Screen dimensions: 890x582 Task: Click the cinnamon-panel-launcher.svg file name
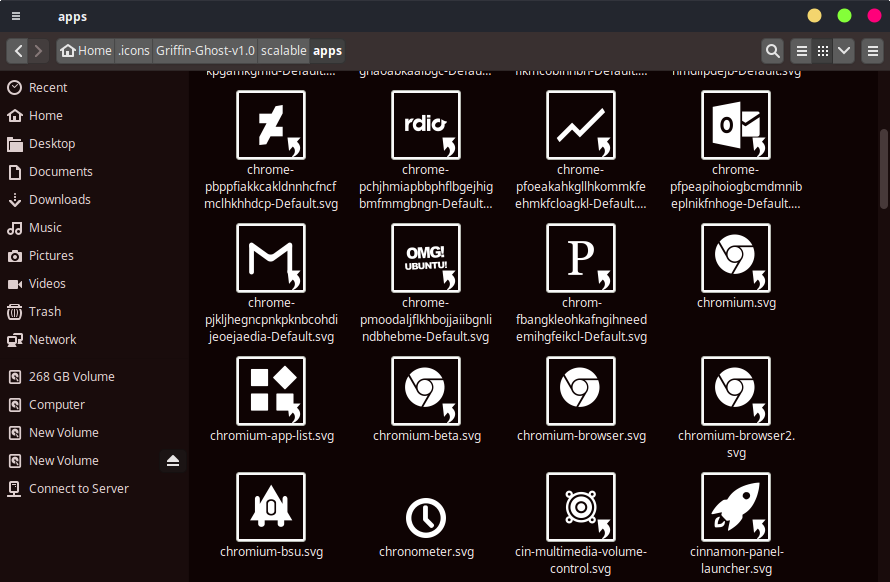736,560
